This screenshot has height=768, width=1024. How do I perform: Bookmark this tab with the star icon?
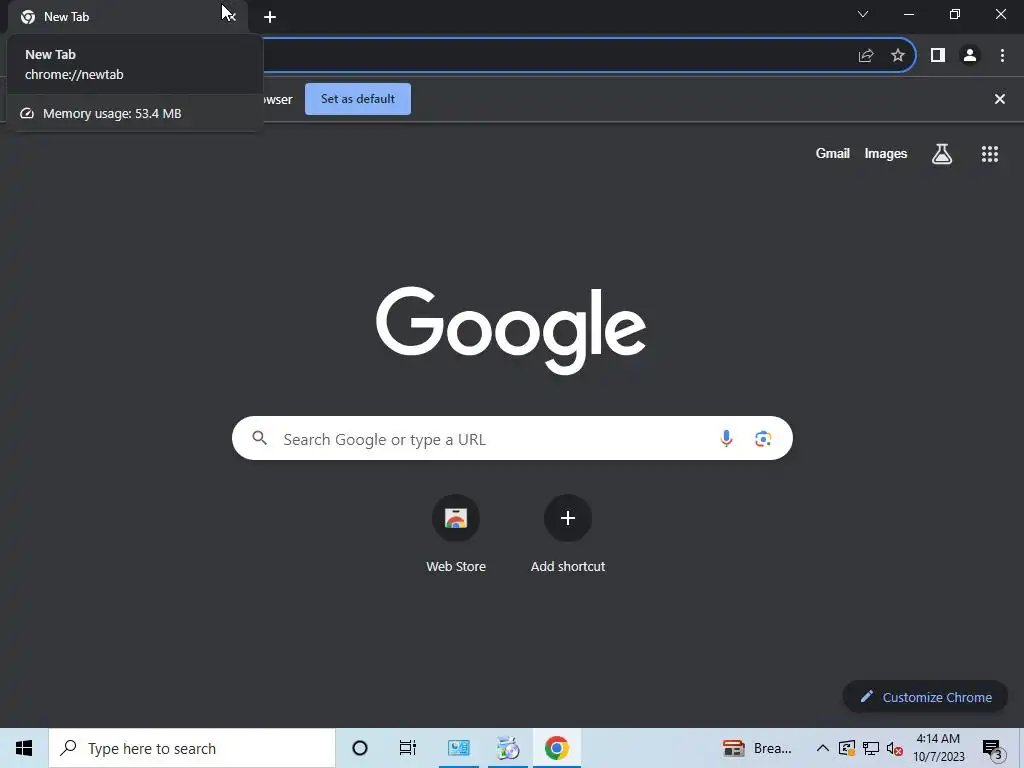click(x=898, y=56)
